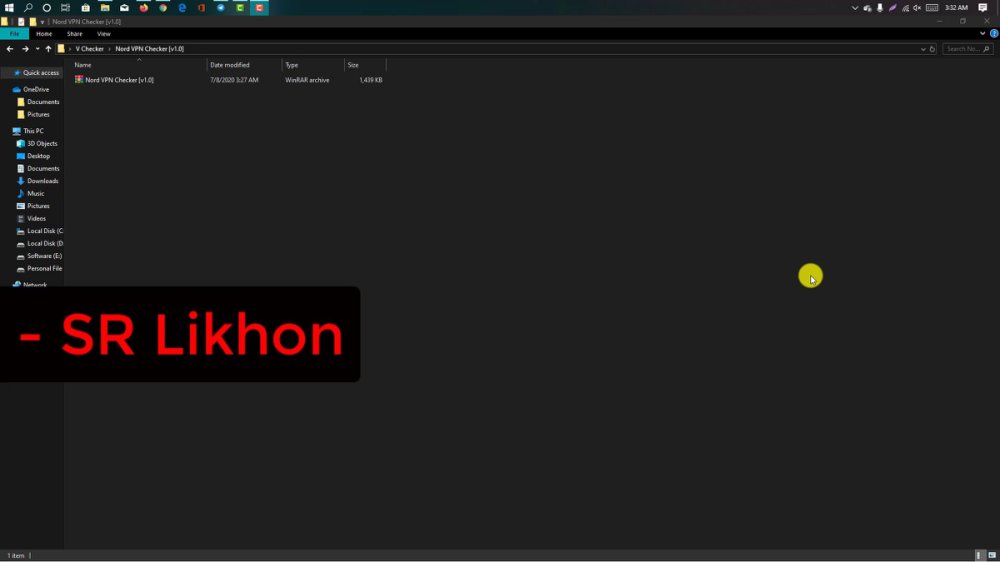Go up one folder level
1000x562 pixels.
pos(48,48)
